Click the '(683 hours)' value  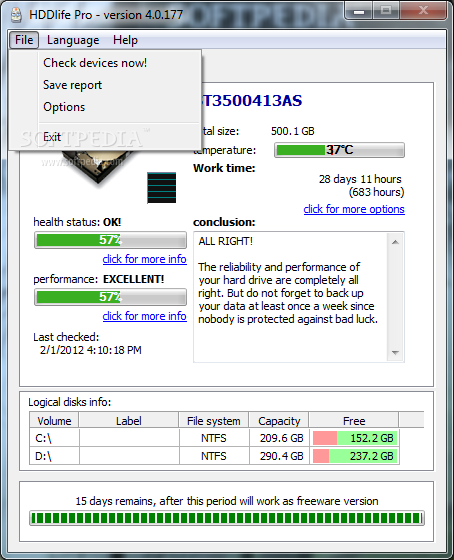[376, 192]
